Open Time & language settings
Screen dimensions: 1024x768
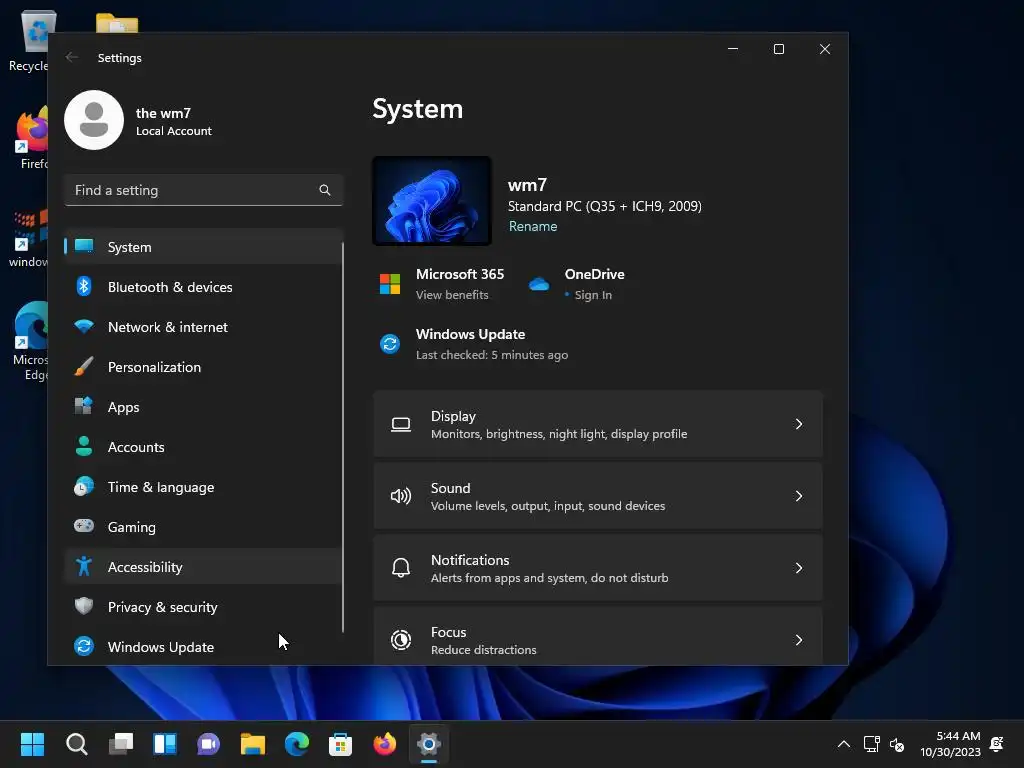203,487
